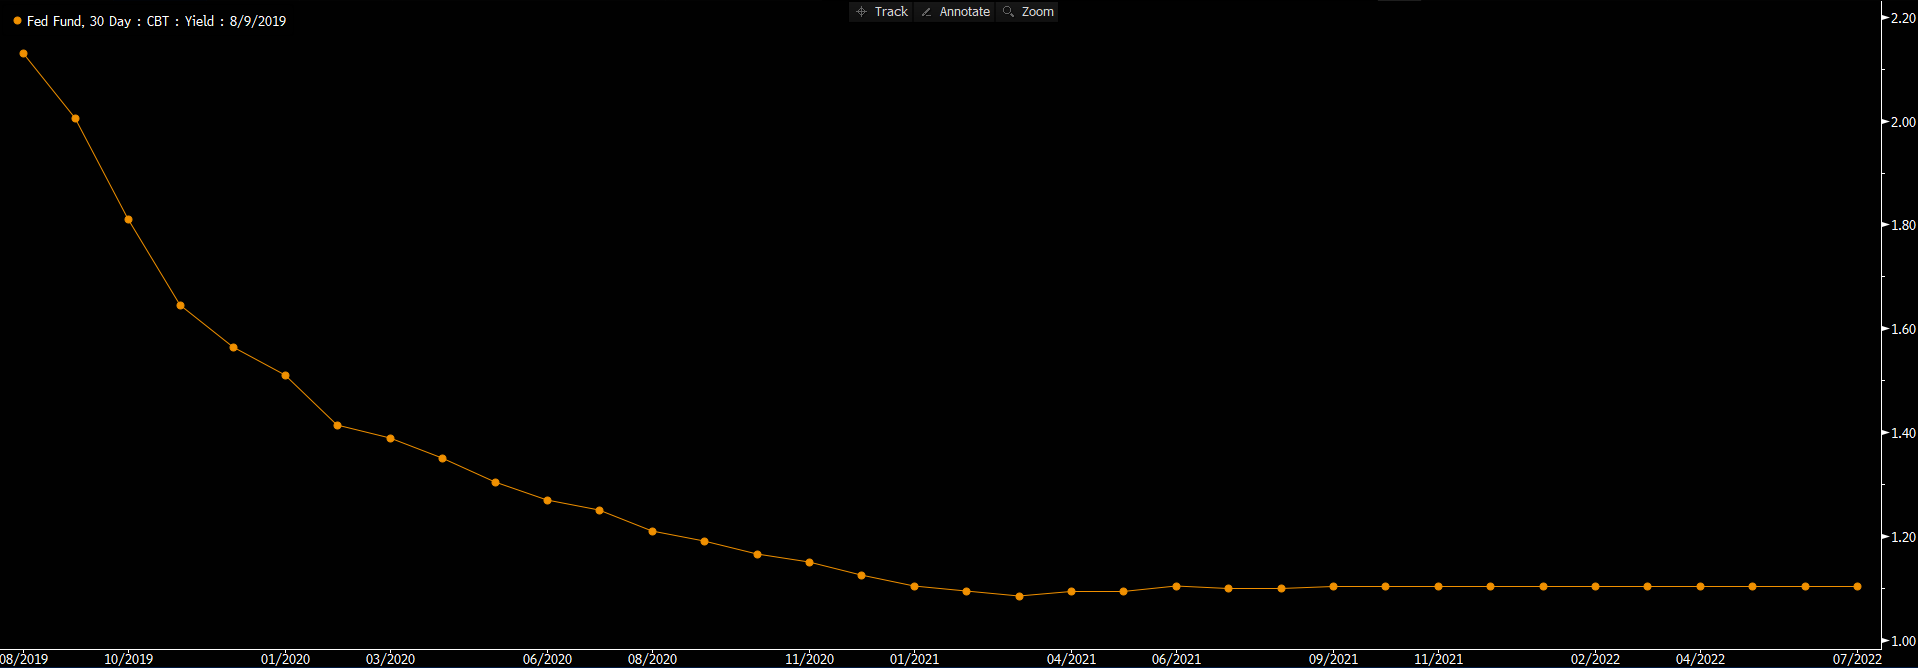Click the 2.20 y-axis value
This screenshot has width=1918, height=668.
1903,18
